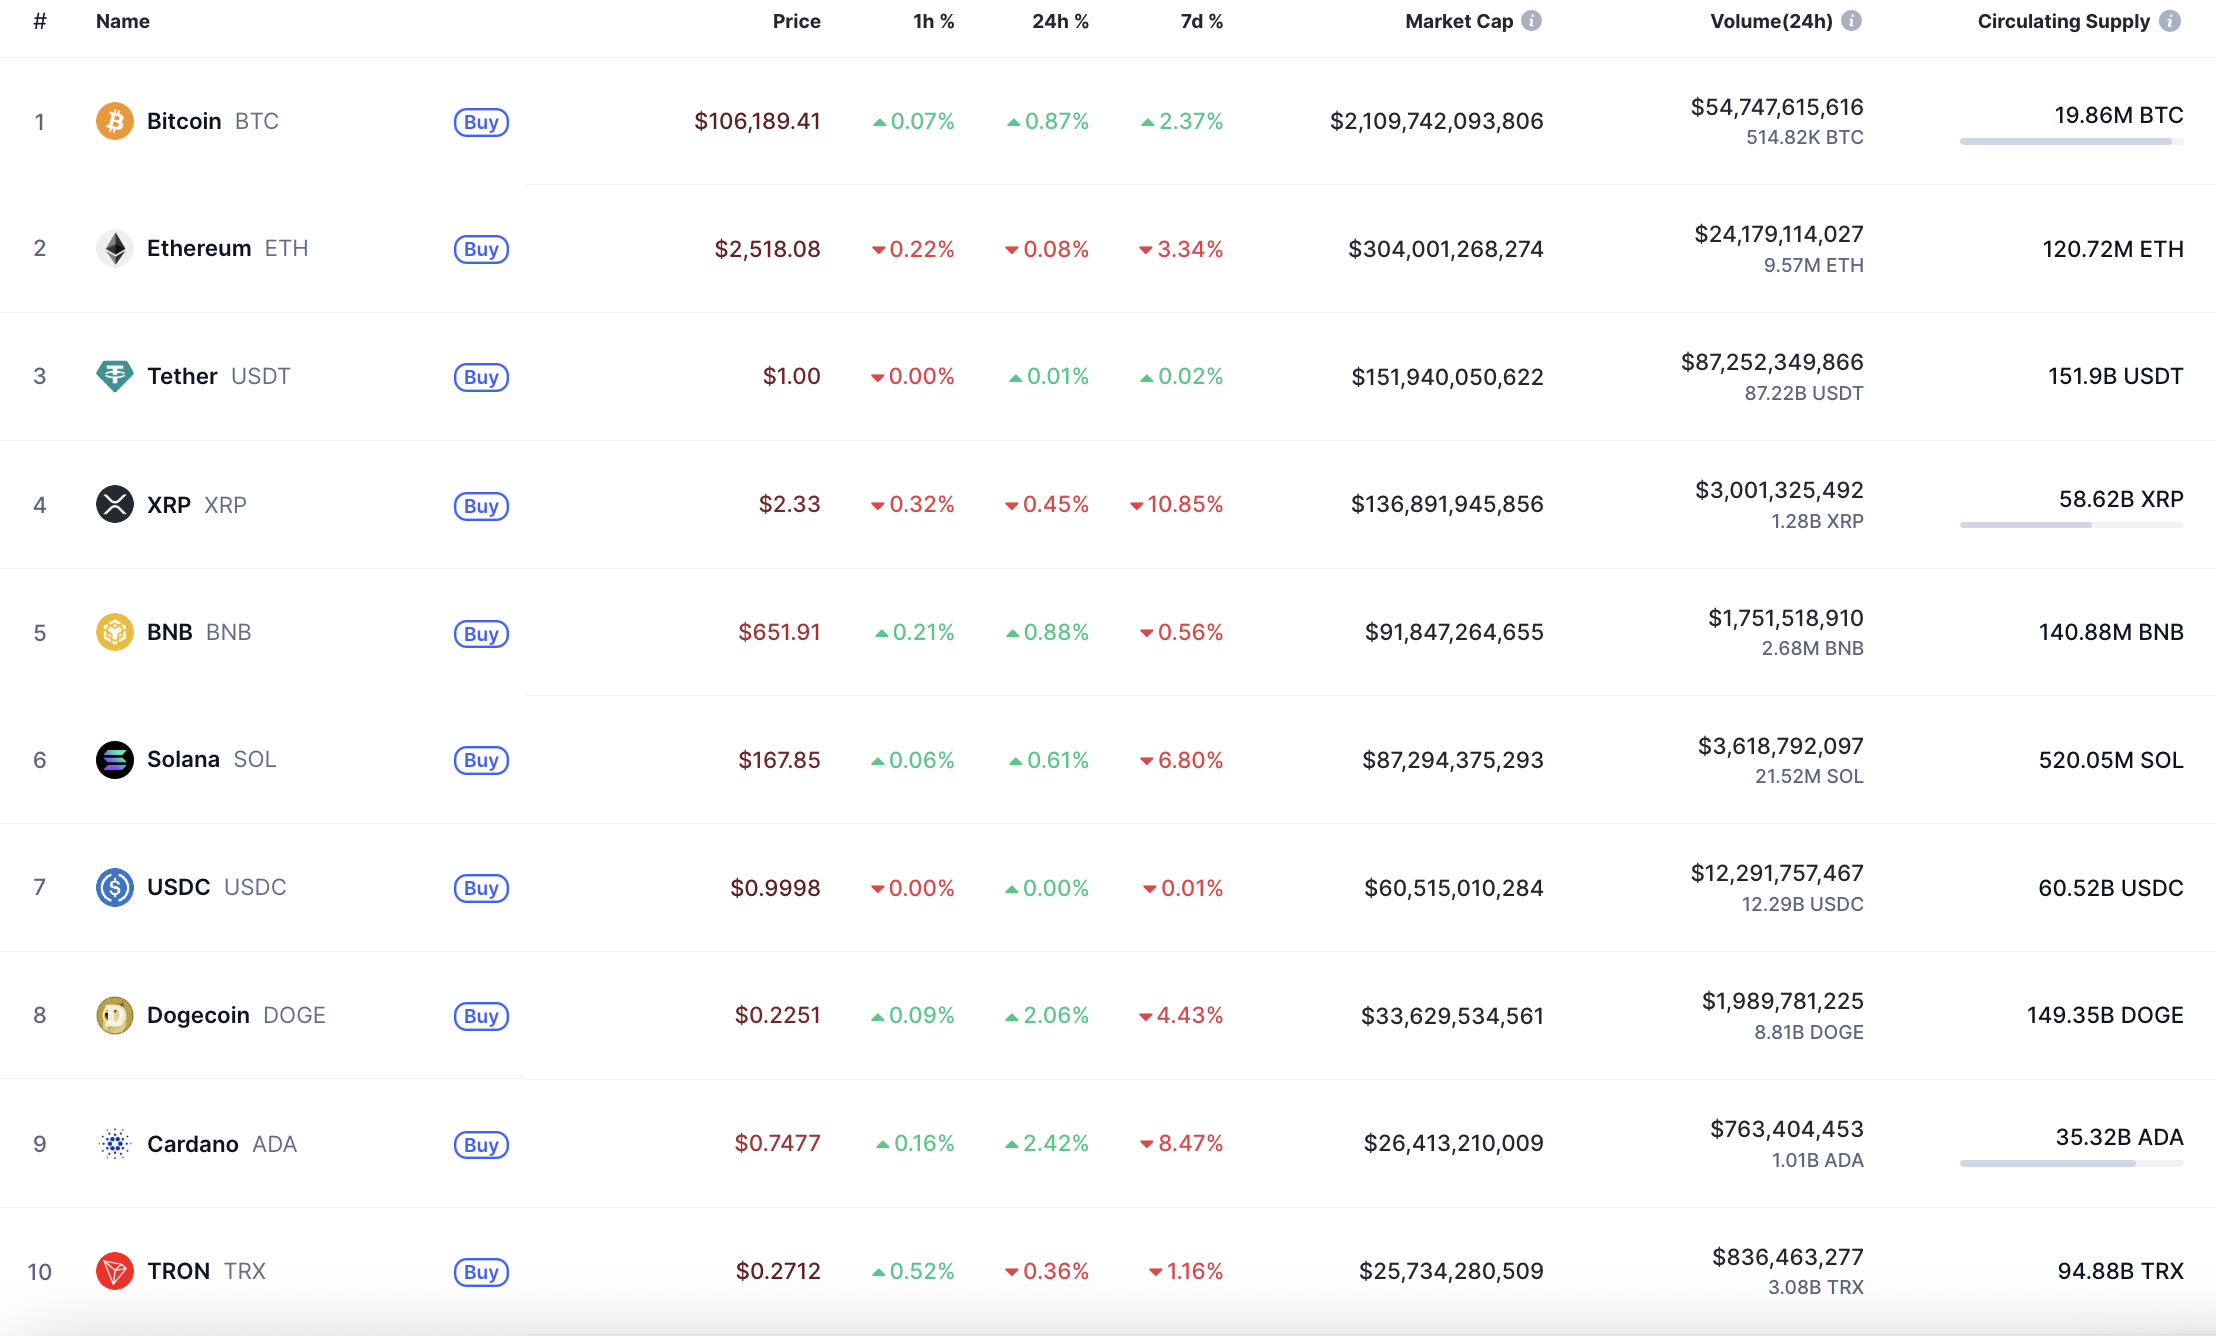Sort table by 24h % column

[1060, 21]
